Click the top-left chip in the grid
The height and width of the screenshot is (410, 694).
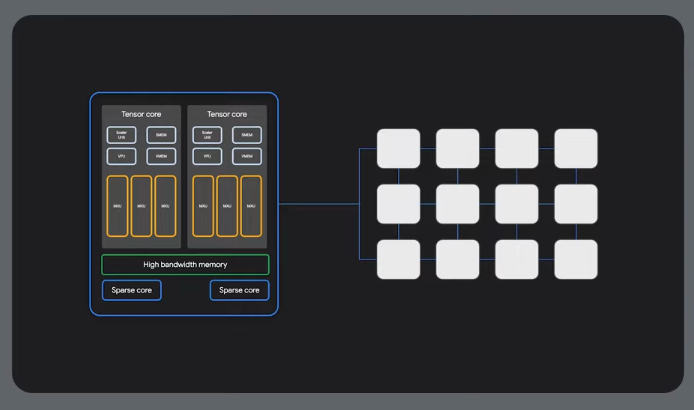tap(398, 148)
